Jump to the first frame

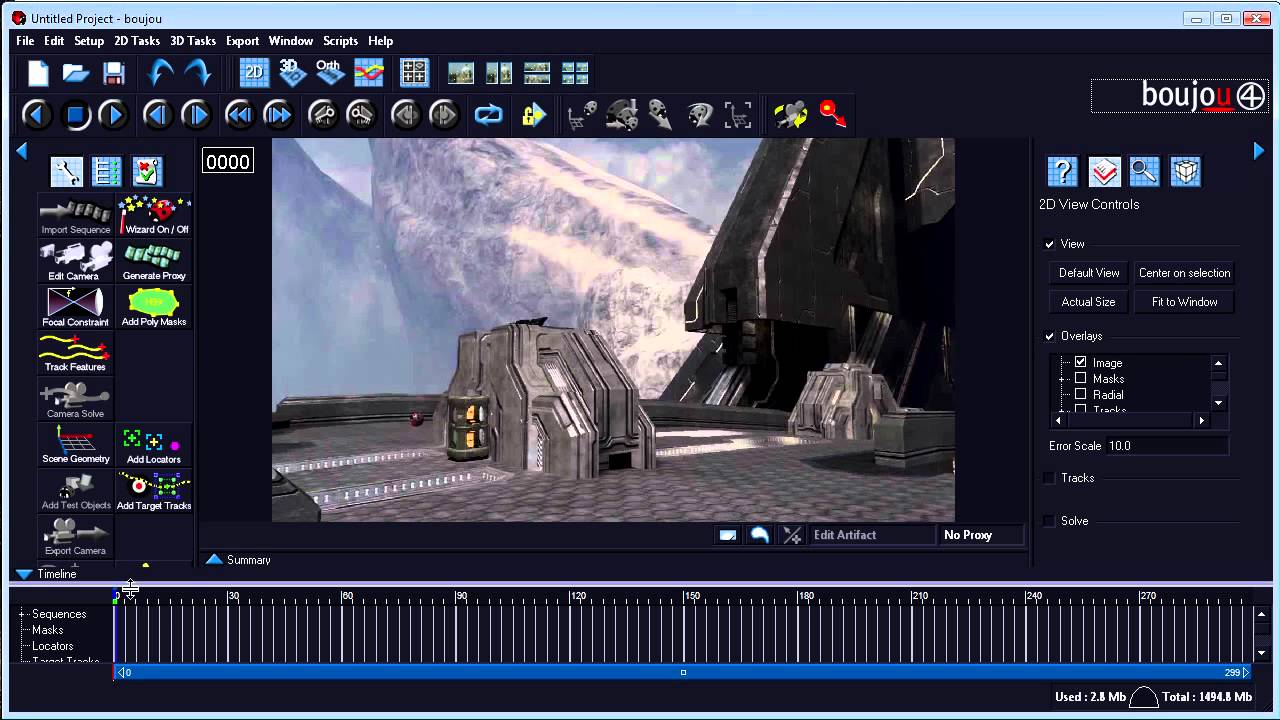[239, 115]
